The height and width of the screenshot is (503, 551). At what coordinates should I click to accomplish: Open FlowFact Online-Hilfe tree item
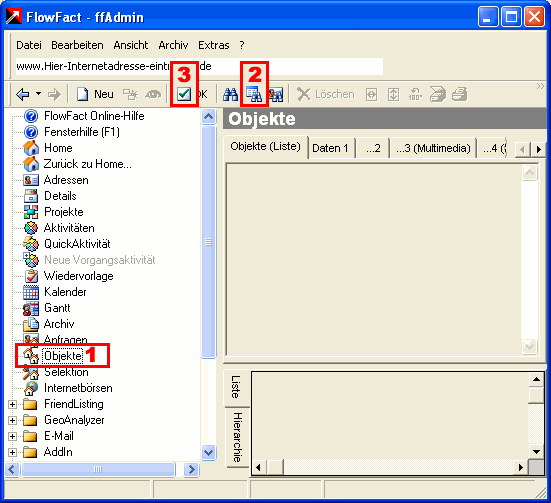tap(94, 116)
